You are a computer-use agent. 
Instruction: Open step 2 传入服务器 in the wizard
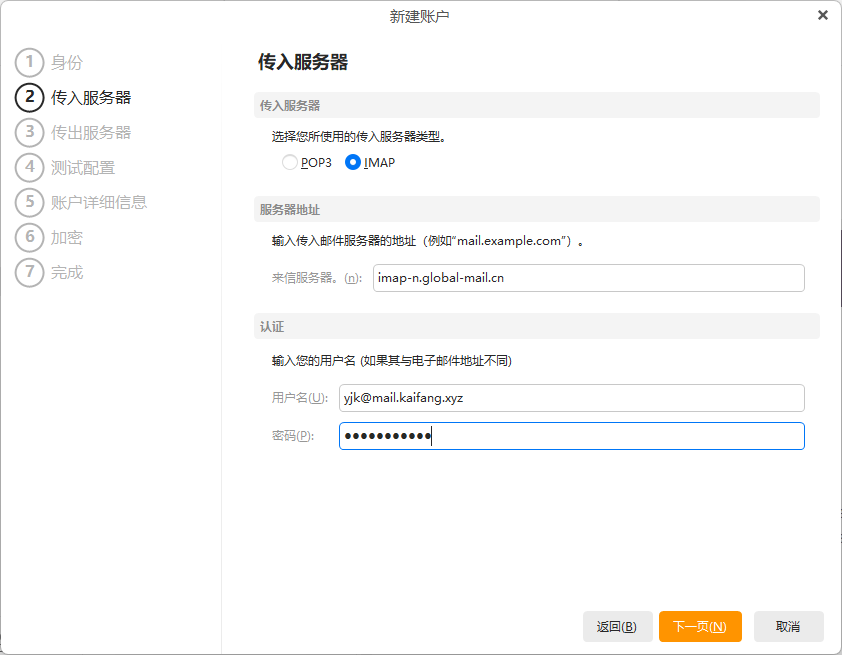click(74, 97)
